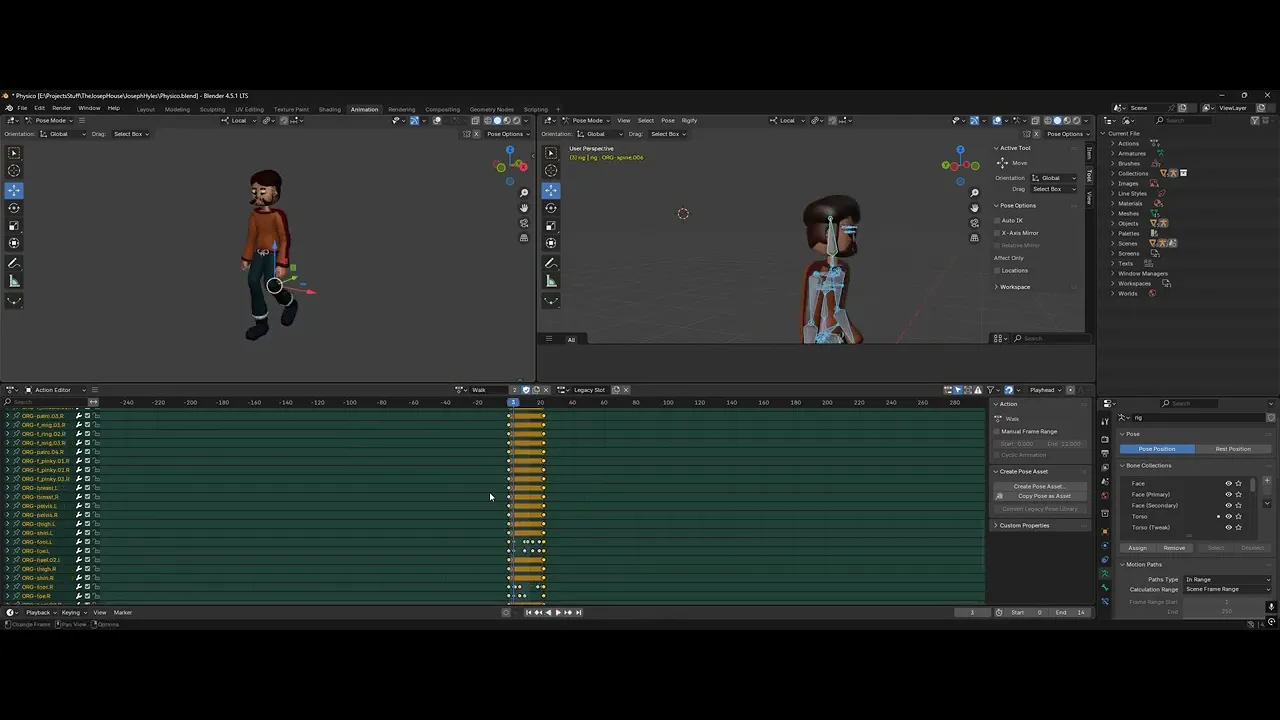The height and width of the screenshot is (720, 1280).
Task: Enable the Manual Frame Range checkbox
Action: pyautogui.click(x=998, y=431)
